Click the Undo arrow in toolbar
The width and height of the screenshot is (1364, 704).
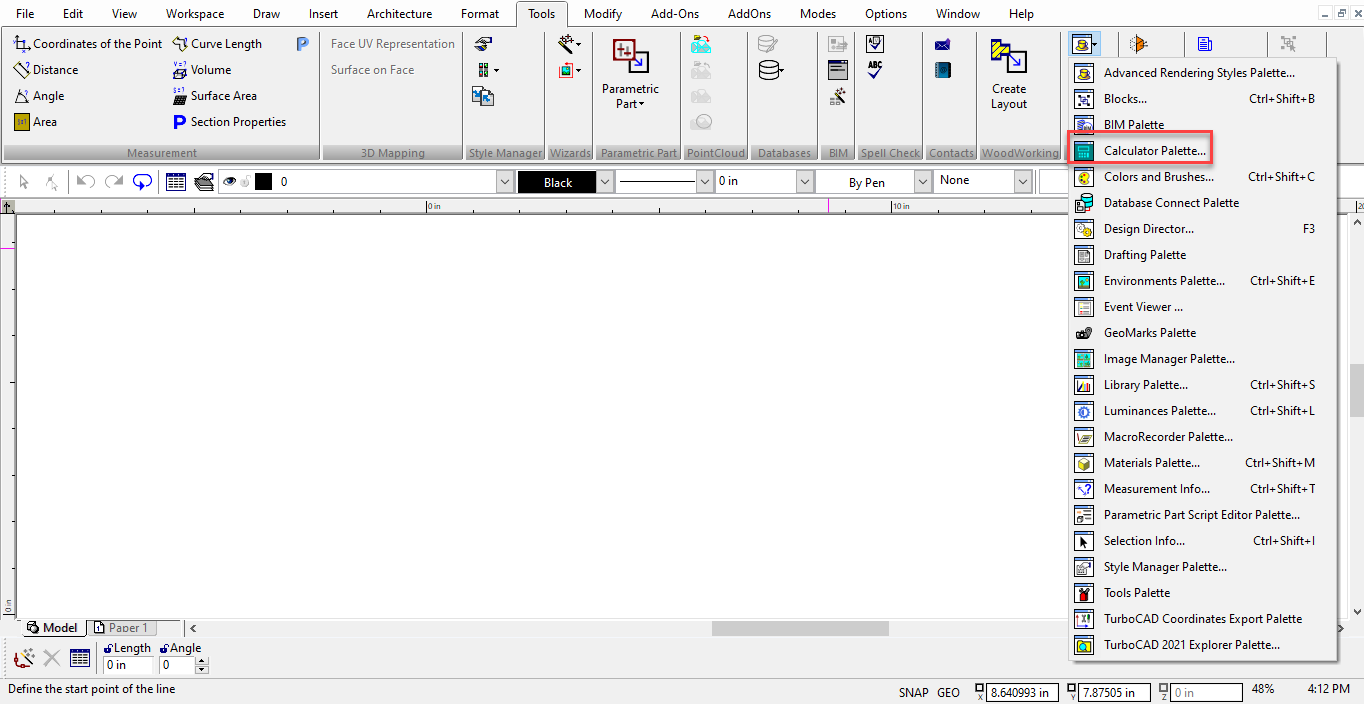(85, 182)
